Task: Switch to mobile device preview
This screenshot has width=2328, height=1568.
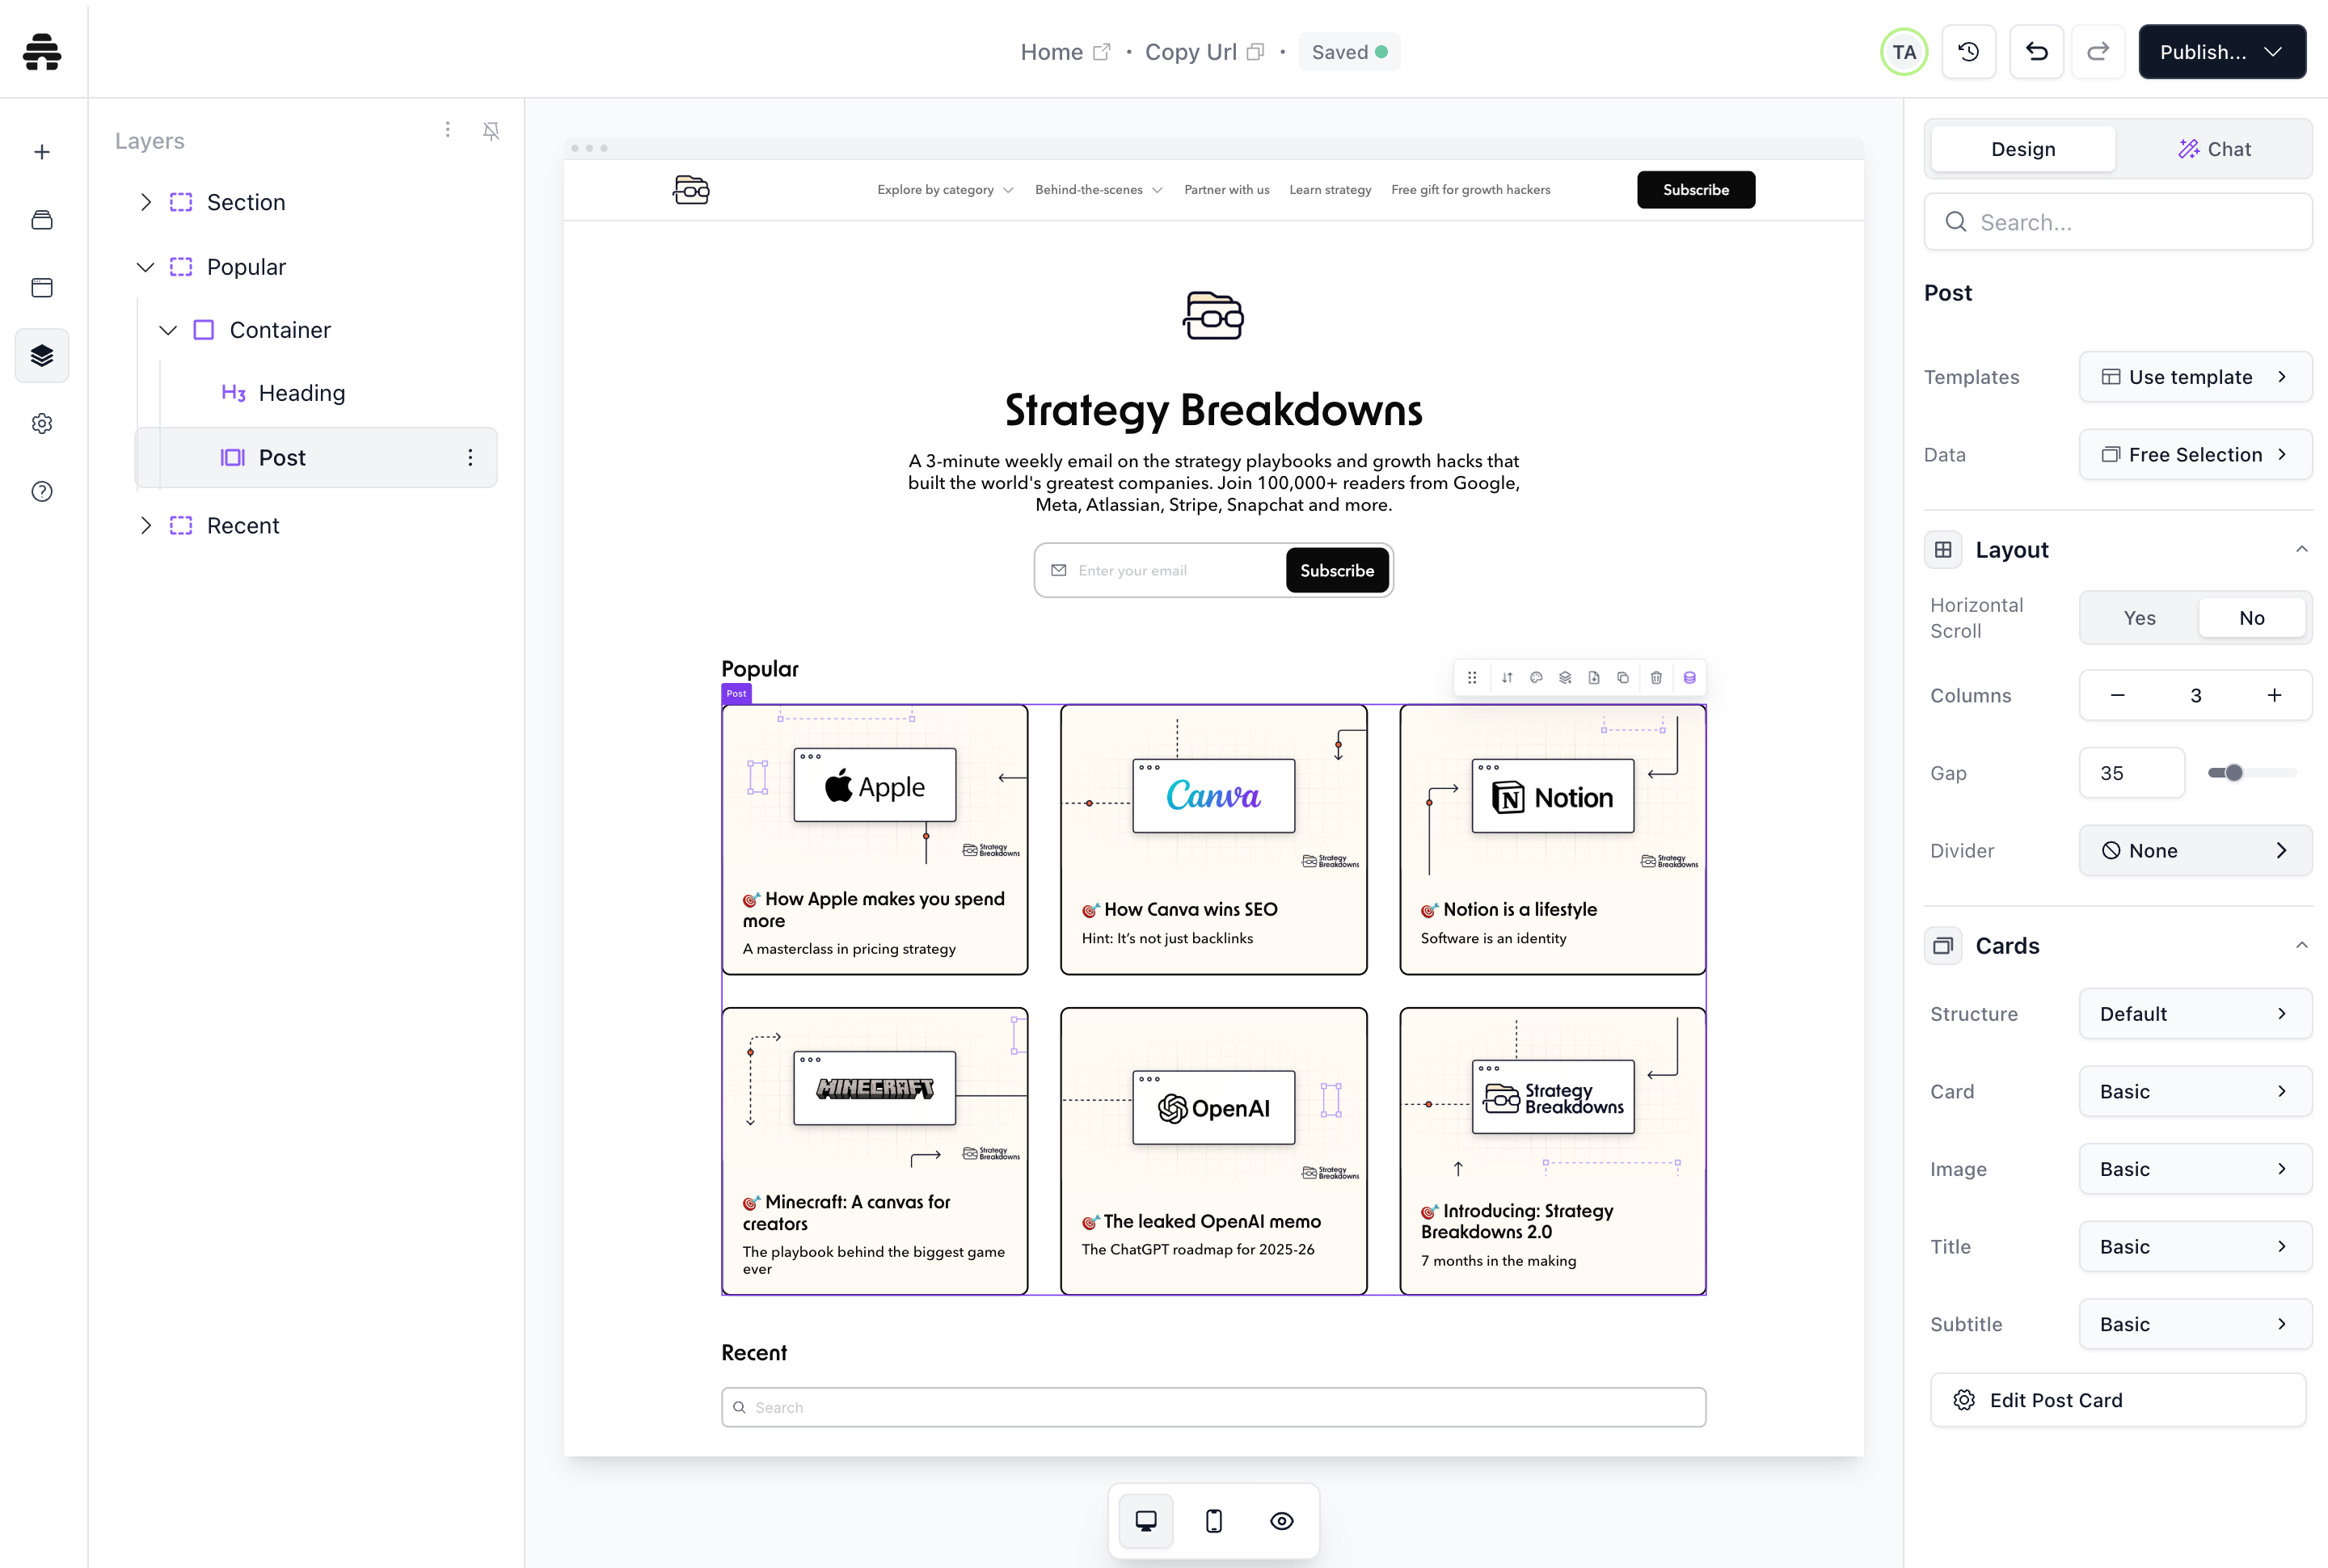Action: pos(1213,1521)
